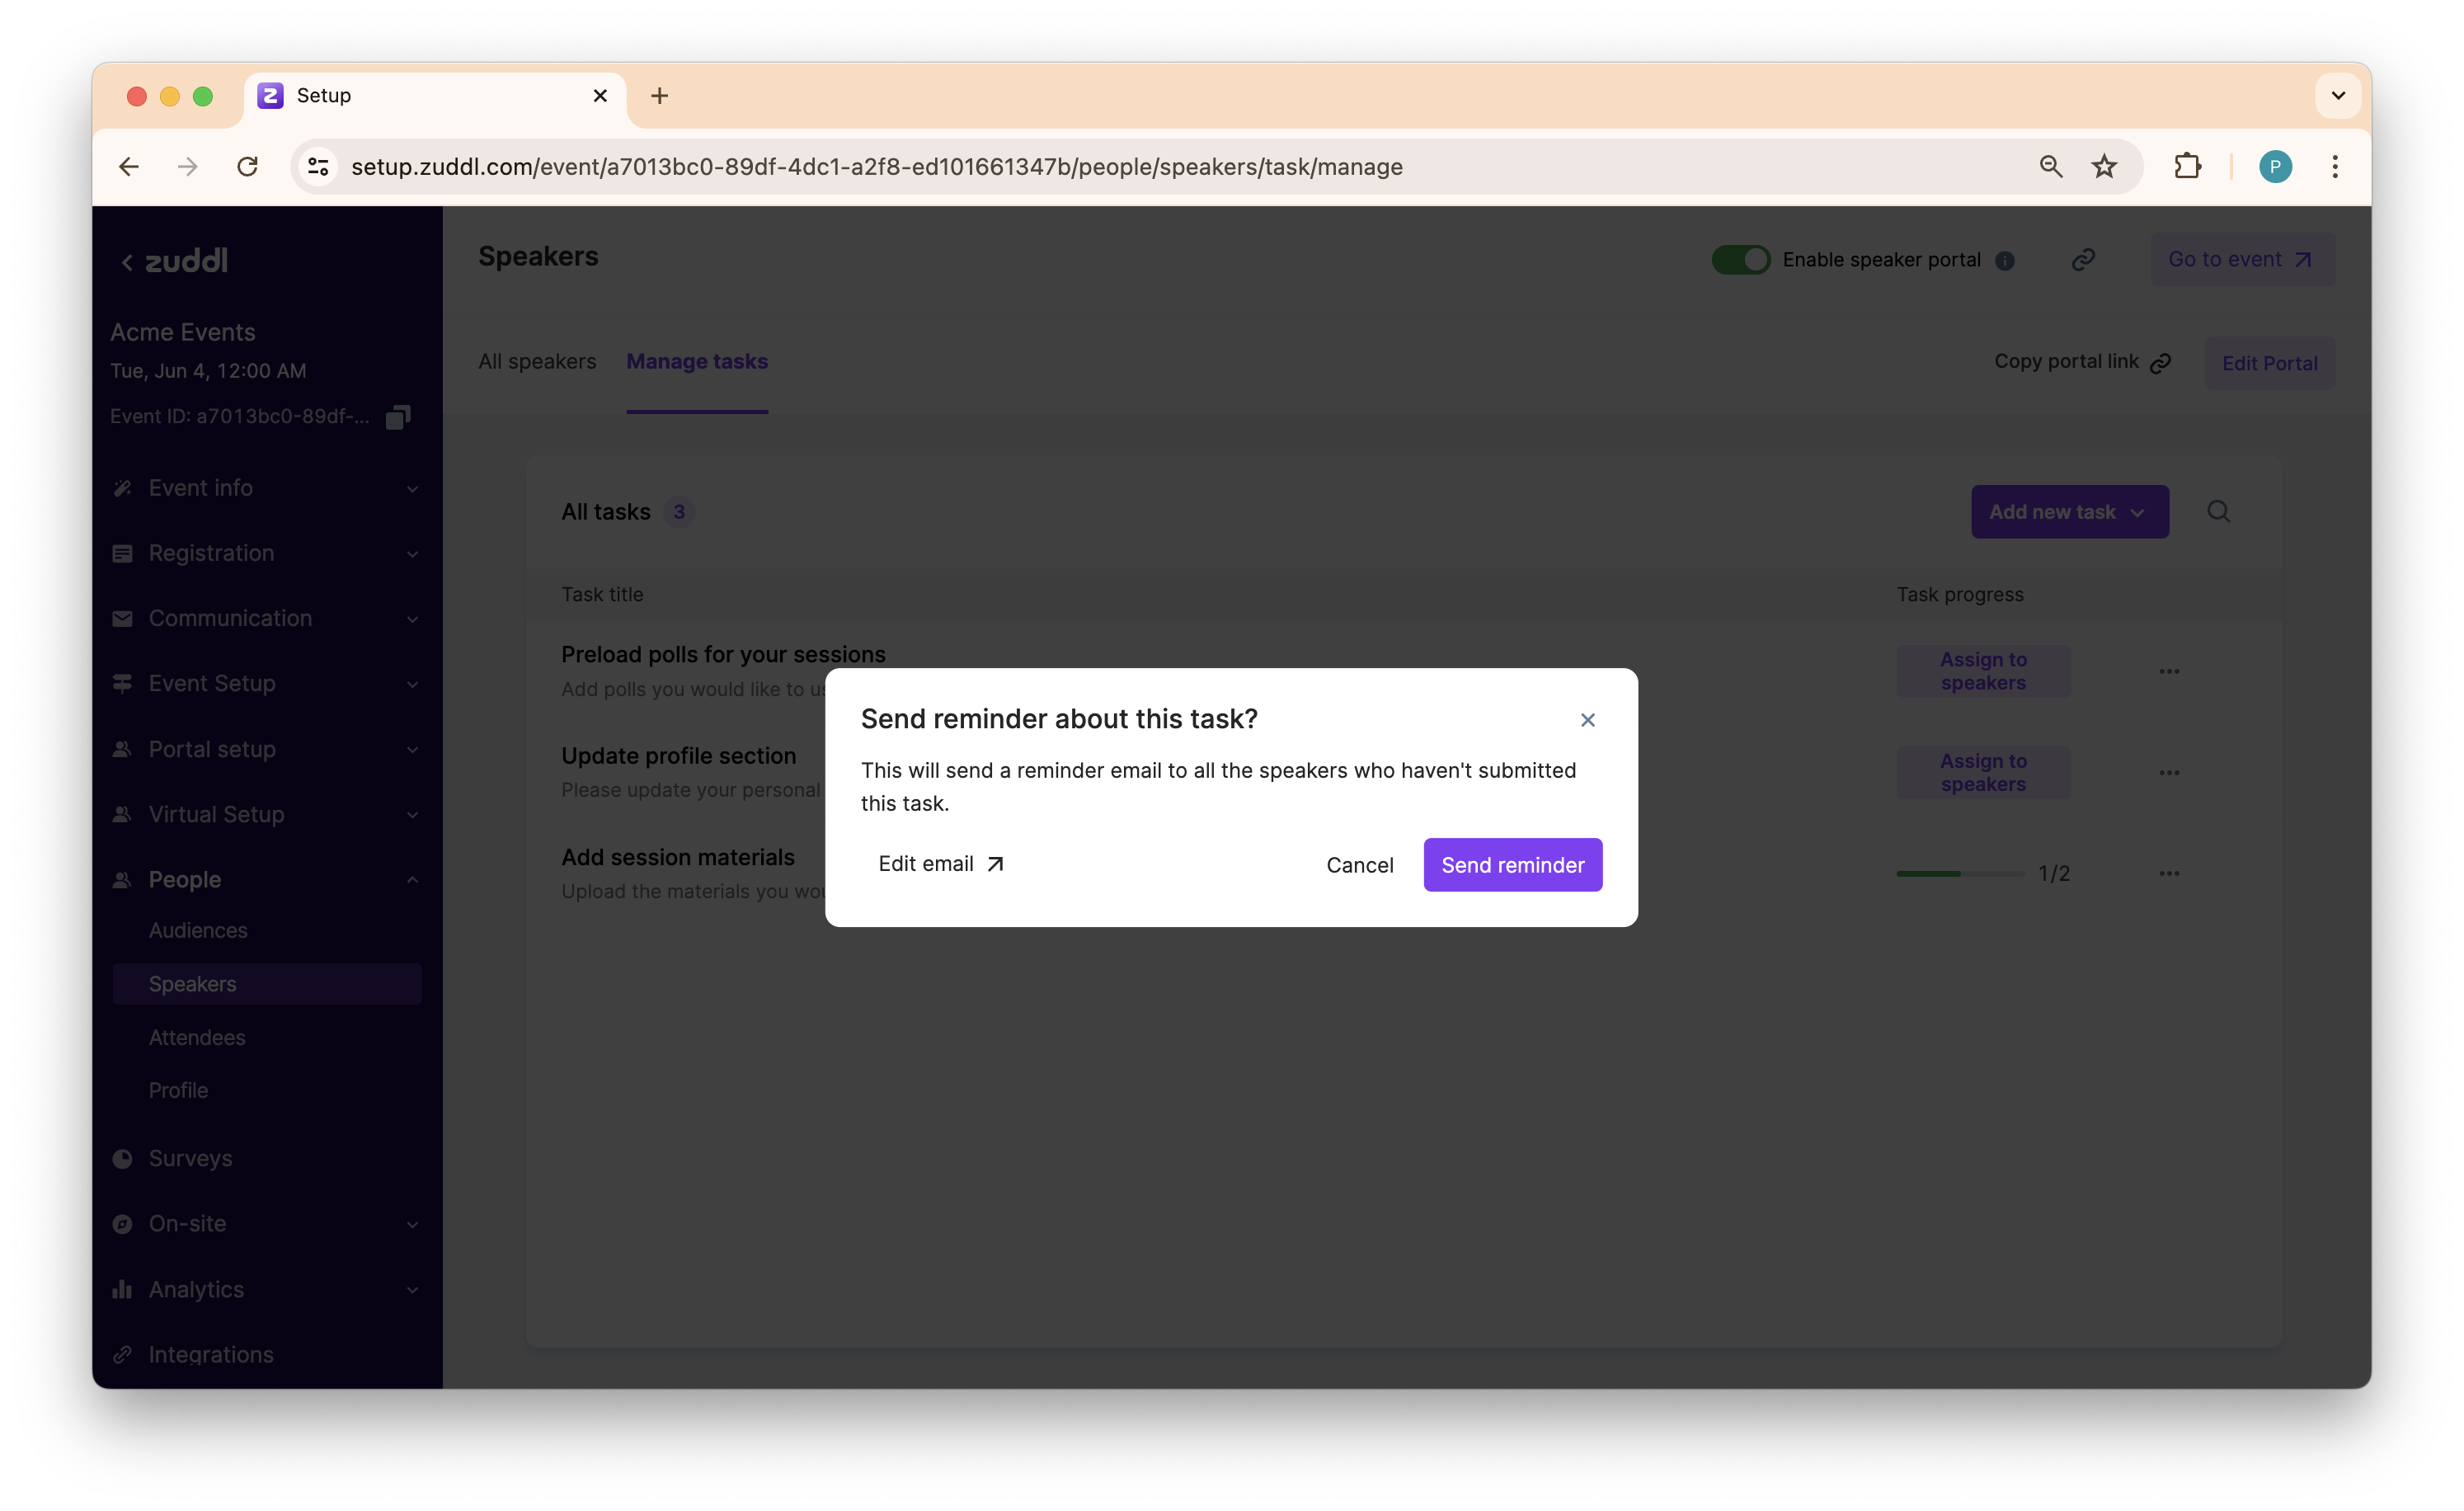The image size is (2464, 1511).
Task: Select Attendees in the sidebar
Action: (197, 1037)
